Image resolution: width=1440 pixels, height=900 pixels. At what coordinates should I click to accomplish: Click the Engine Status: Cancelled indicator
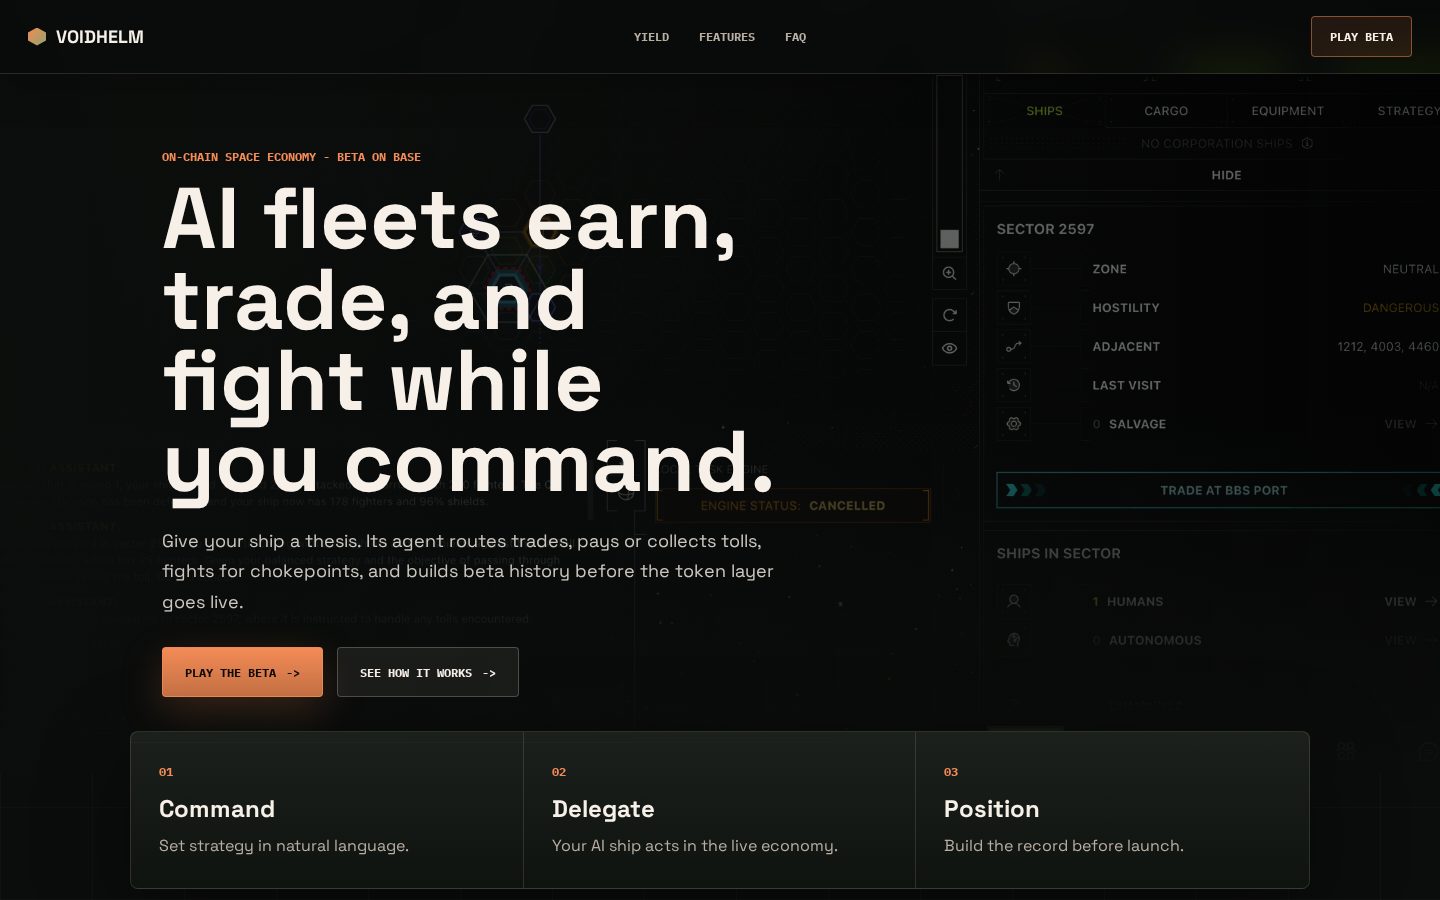[x=793, y=506]
